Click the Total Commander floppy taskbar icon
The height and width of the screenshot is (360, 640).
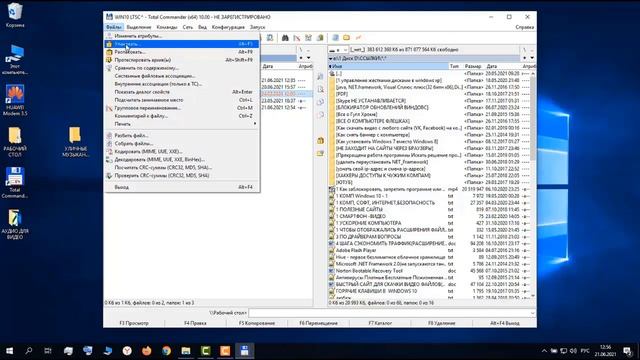point(244,351)
